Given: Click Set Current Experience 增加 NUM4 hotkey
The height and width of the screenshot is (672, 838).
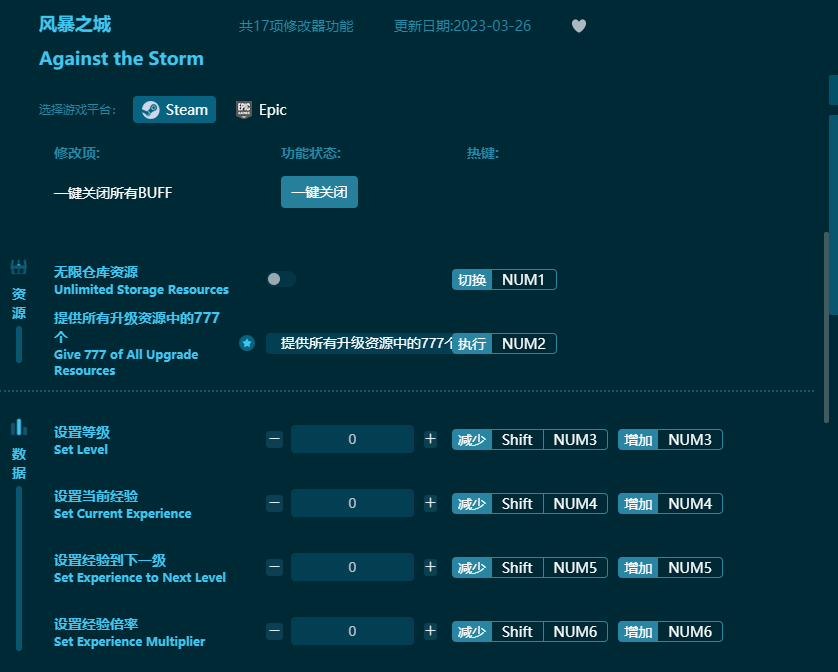Looking at the screenshot, I should pos(670,504).
